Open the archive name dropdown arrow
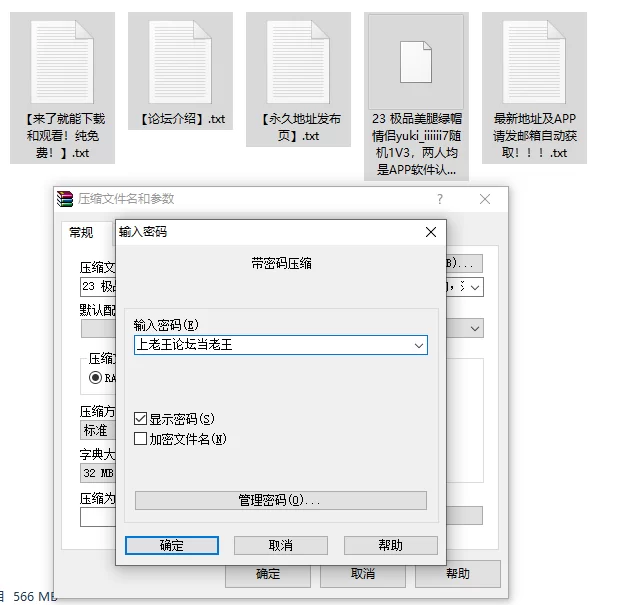Image resolution: width=638 pixels, height=605 pixels. coord(475,287)
